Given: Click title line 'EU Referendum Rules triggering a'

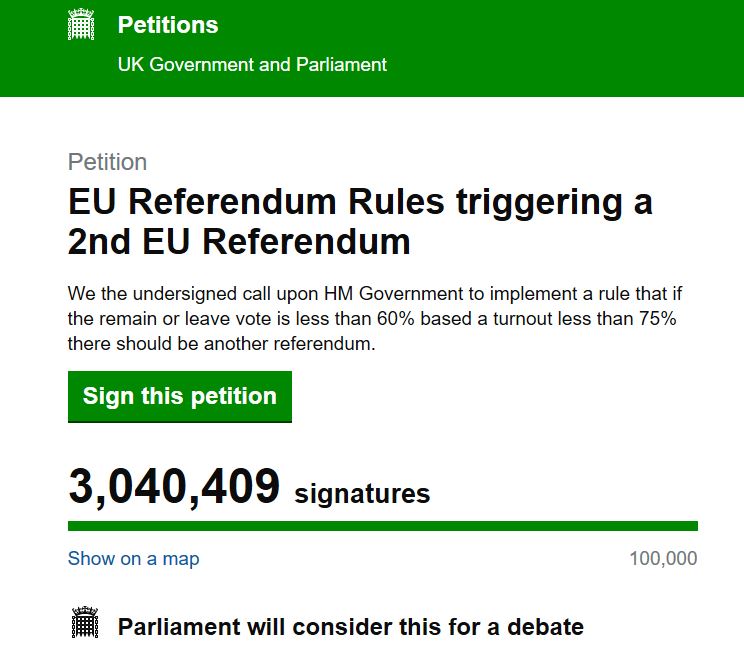Looking at the screenshot, I should click(361, 203).
